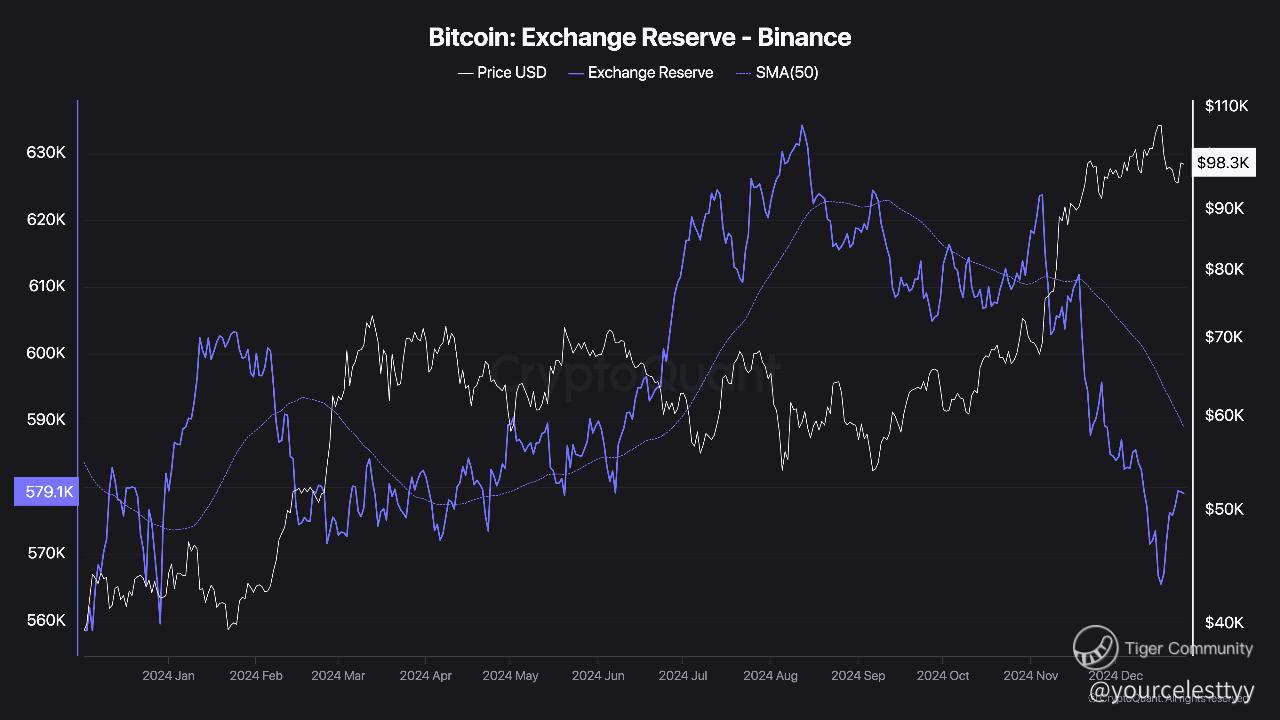Click the 2024 Dec axis label

(1116, 676)
